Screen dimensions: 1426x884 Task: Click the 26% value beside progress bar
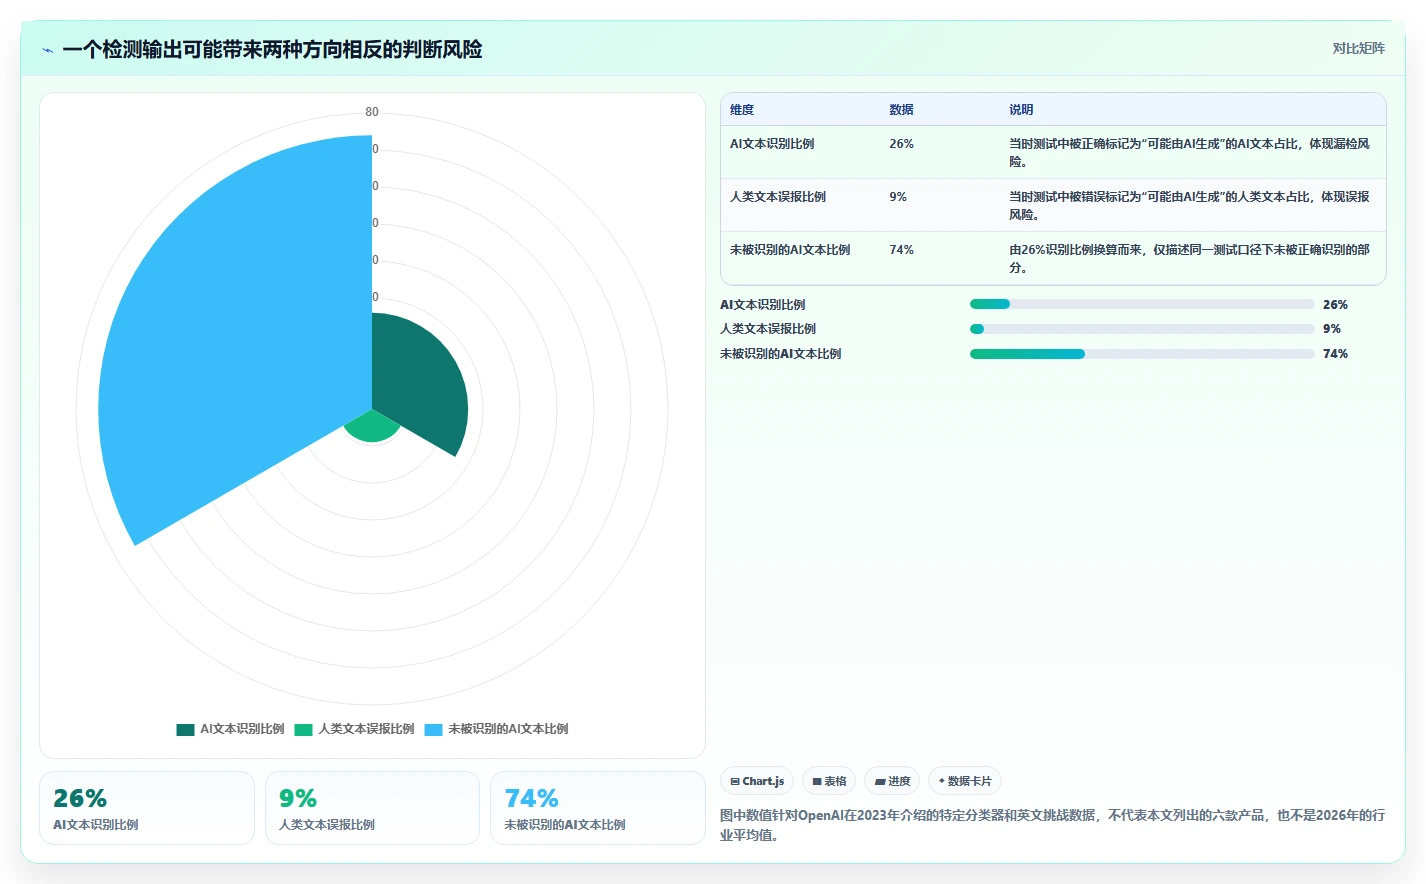[1335, 305]
